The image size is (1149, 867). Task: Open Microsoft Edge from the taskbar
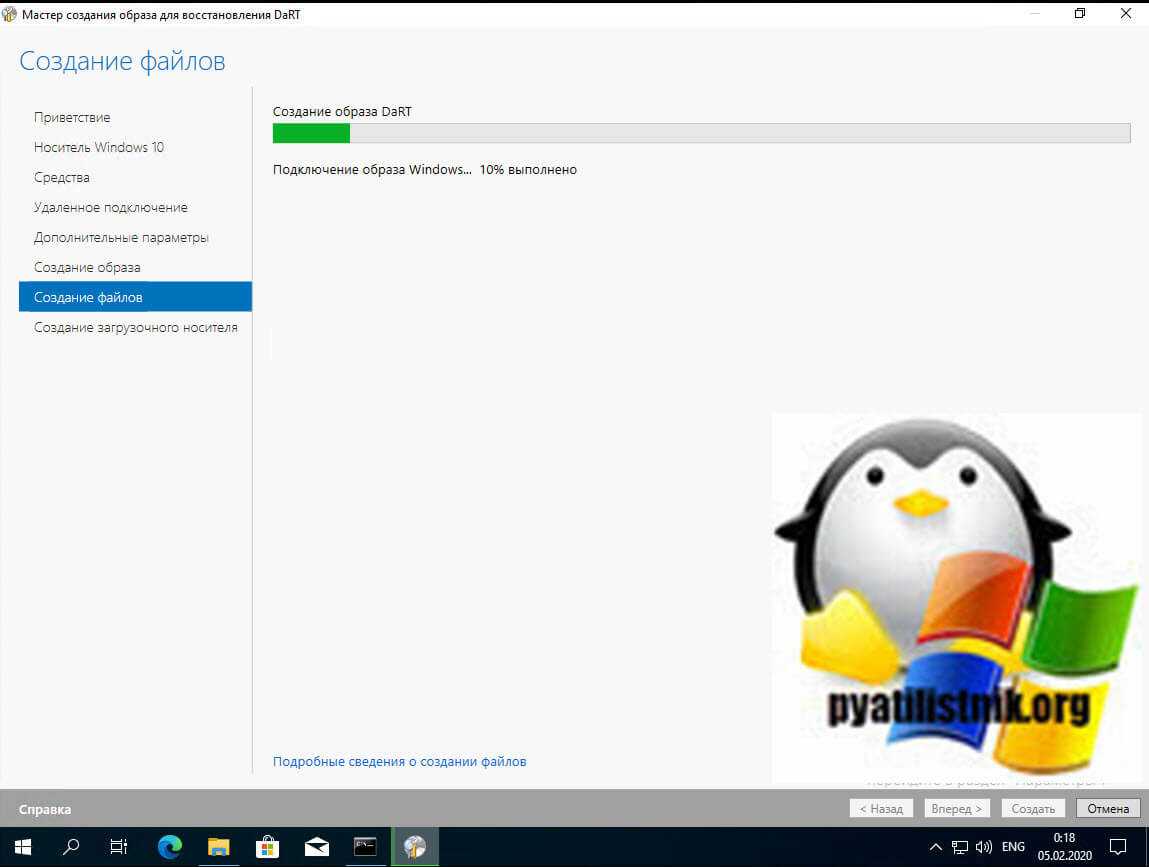coord(170,846)
